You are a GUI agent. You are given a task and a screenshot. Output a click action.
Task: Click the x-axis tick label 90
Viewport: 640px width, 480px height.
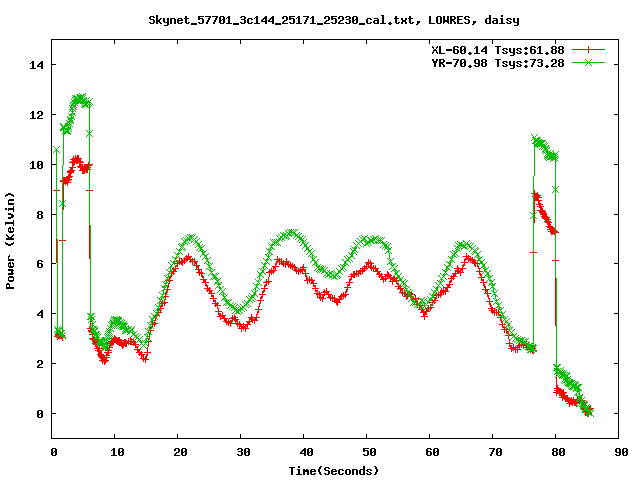tap(621, 452)
